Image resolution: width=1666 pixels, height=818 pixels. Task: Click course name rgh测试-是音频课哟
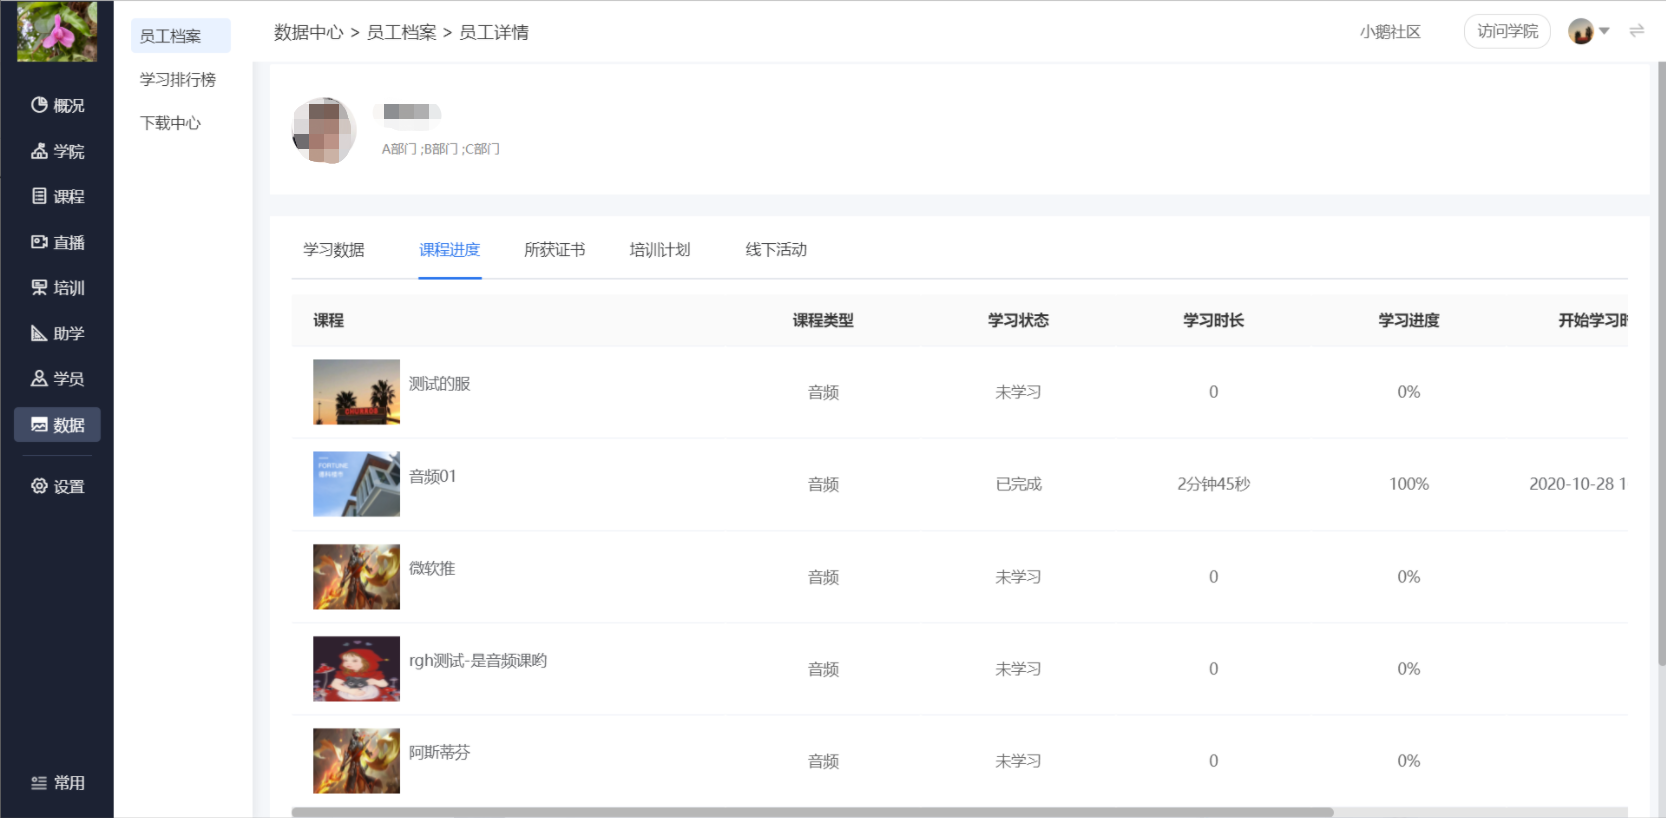coord(478,660)
